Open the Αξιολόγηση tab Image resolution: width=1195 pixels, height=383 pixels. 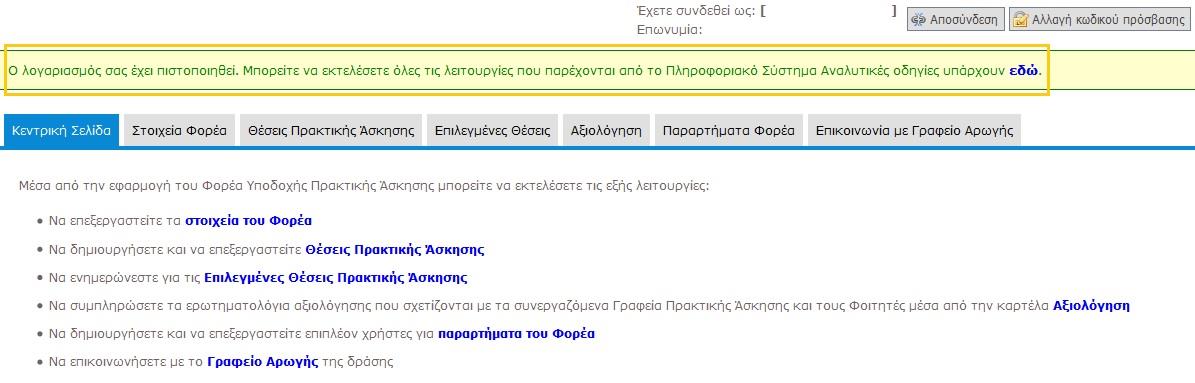point(606,130)
